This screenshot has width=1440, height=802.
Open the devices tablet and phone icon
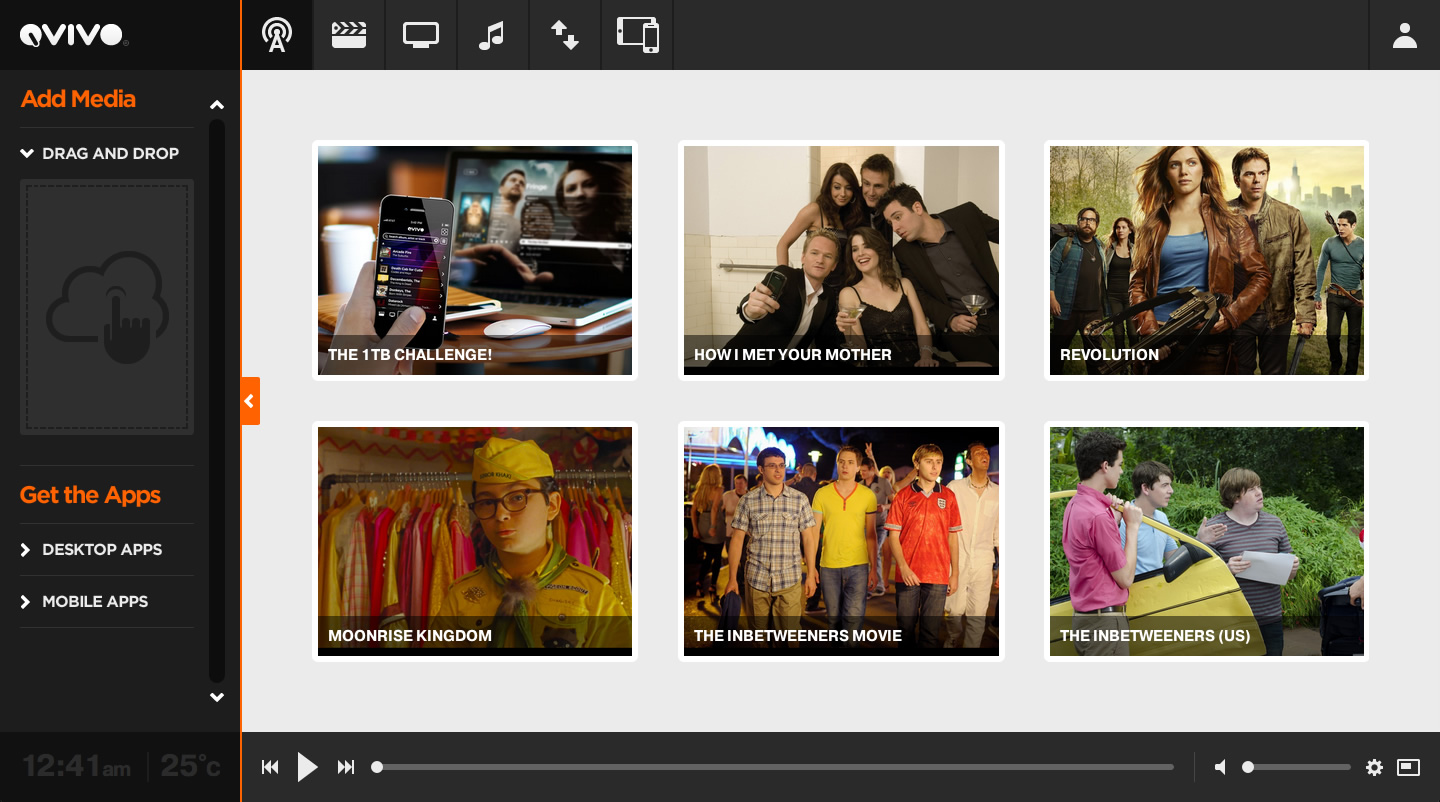click(638, 35)
